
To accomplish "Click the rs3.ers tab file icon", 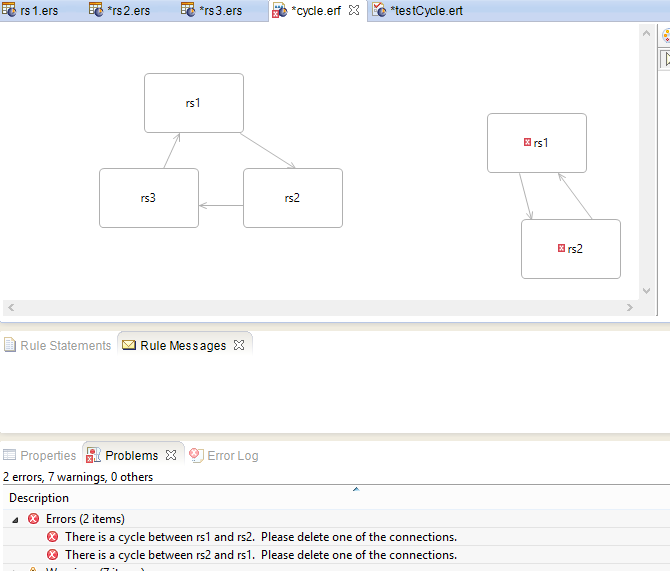I will pyautogui.click(x=188, y=9).
